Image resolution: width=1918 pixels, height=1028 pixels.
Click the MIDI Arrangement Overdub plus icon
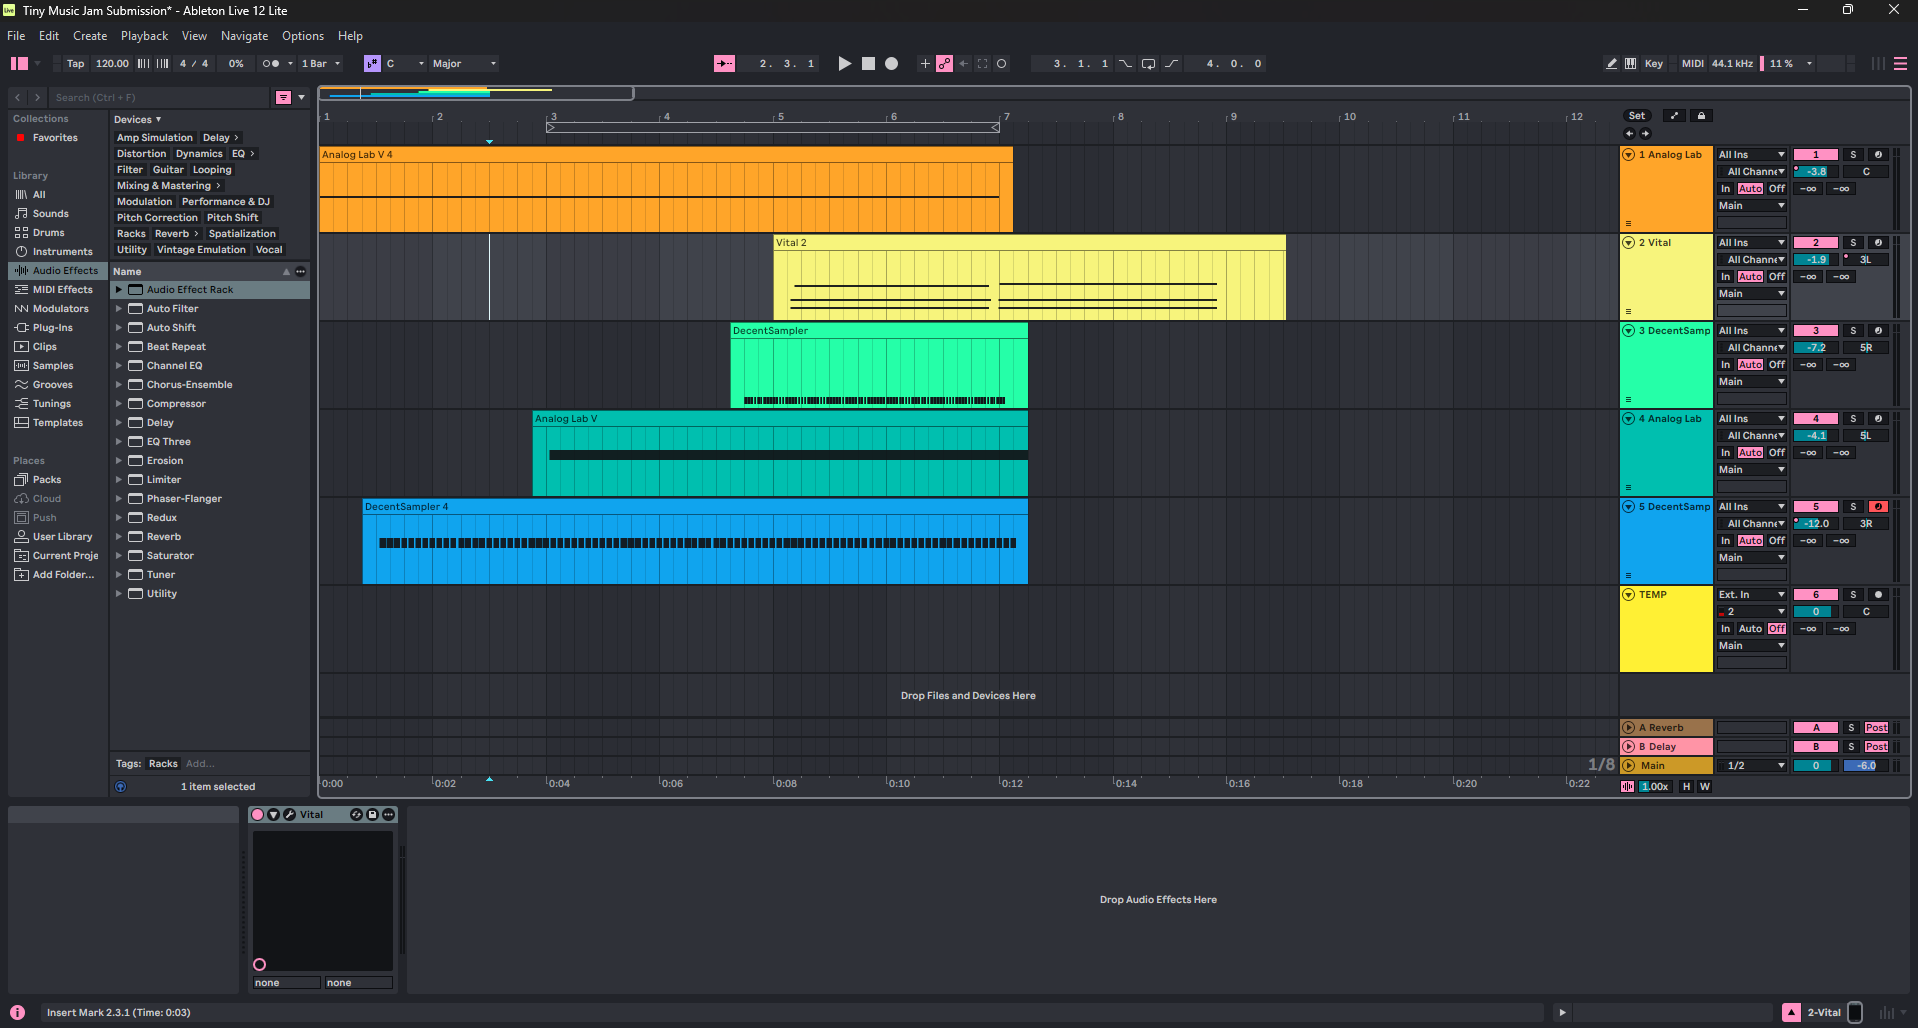[x=925, y=64]
